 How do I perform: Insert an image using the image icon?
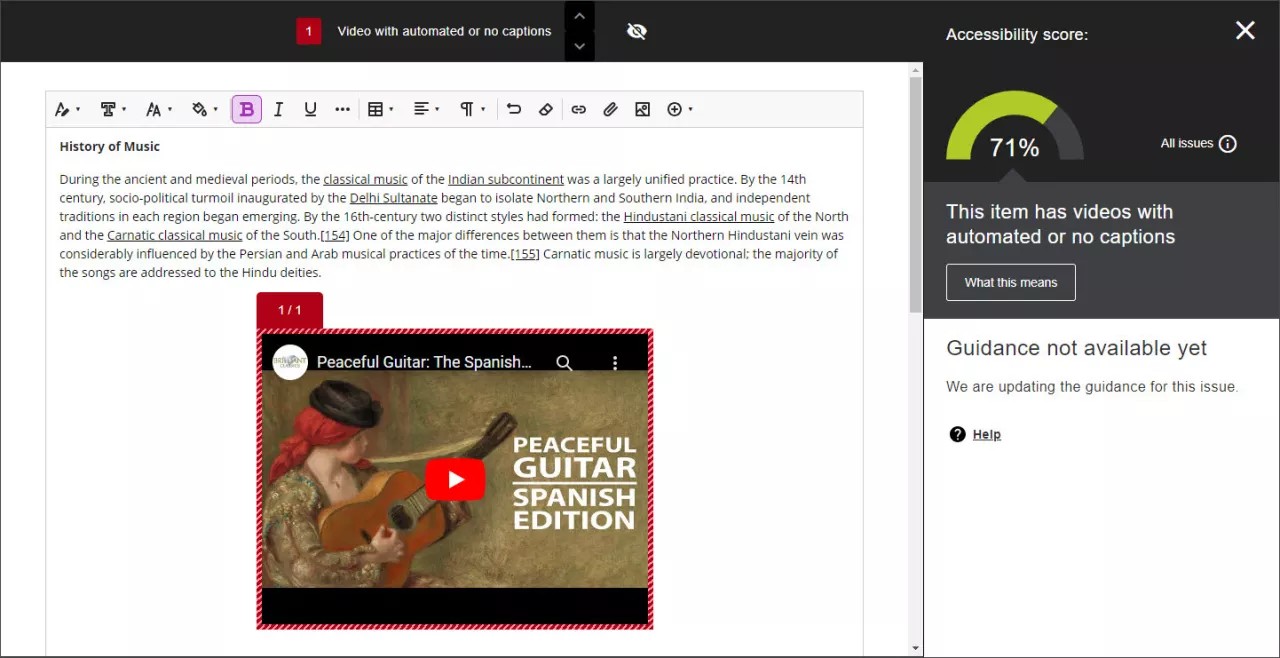coord(642,109)
